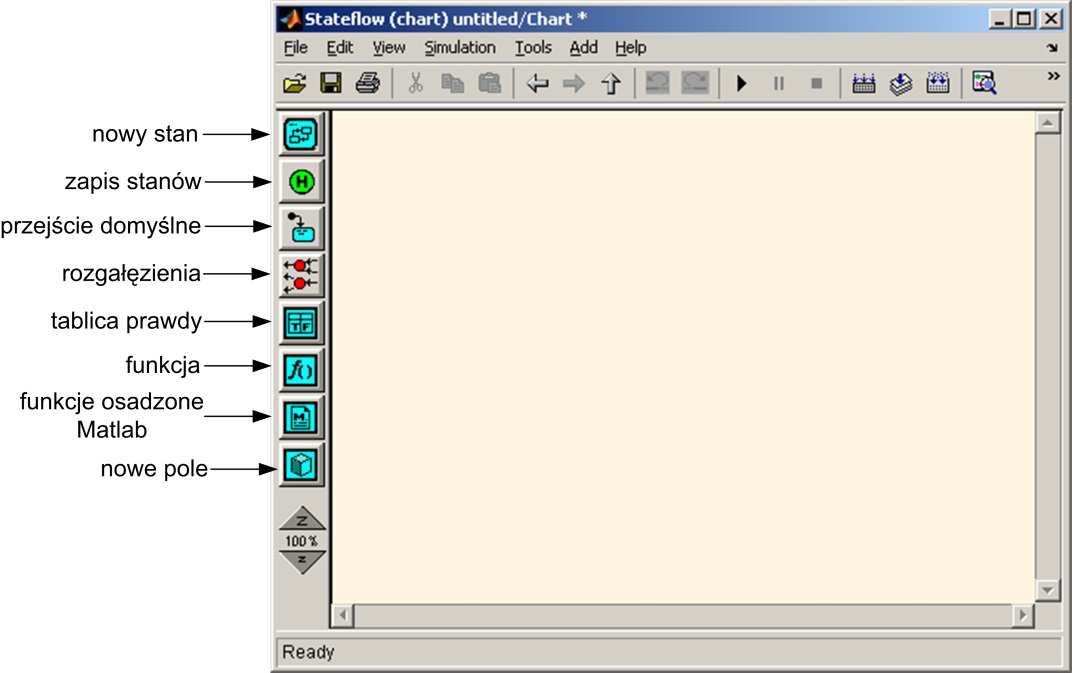Close the Stateflow chart window

tap(1050, 19)
